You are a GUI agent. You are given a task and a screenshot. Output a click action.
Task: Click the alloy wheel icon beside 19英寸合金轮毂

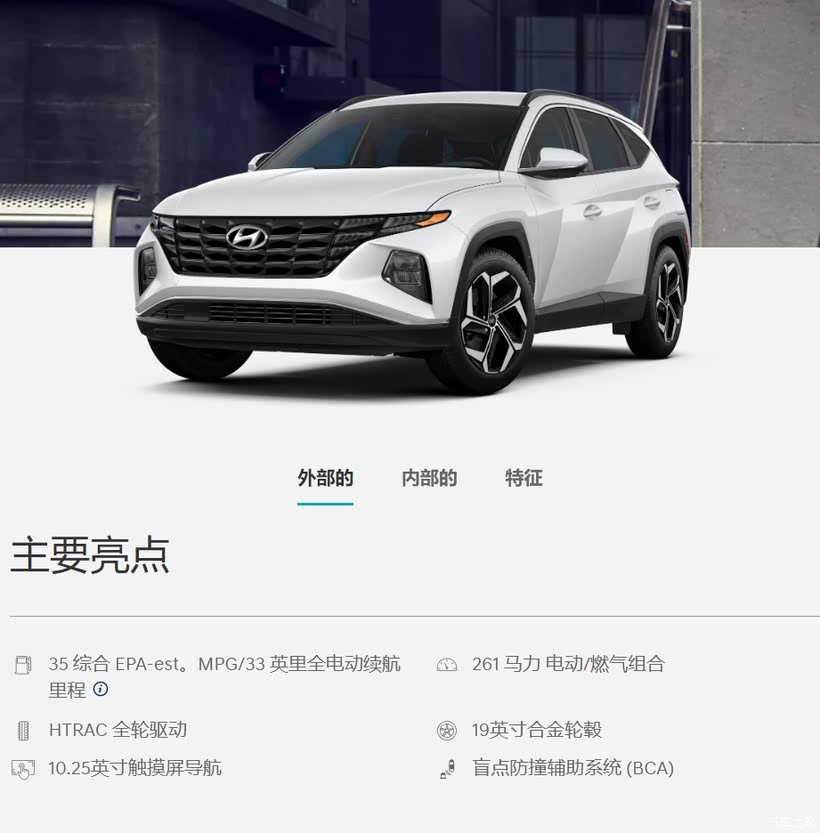[x=447, y=730]
